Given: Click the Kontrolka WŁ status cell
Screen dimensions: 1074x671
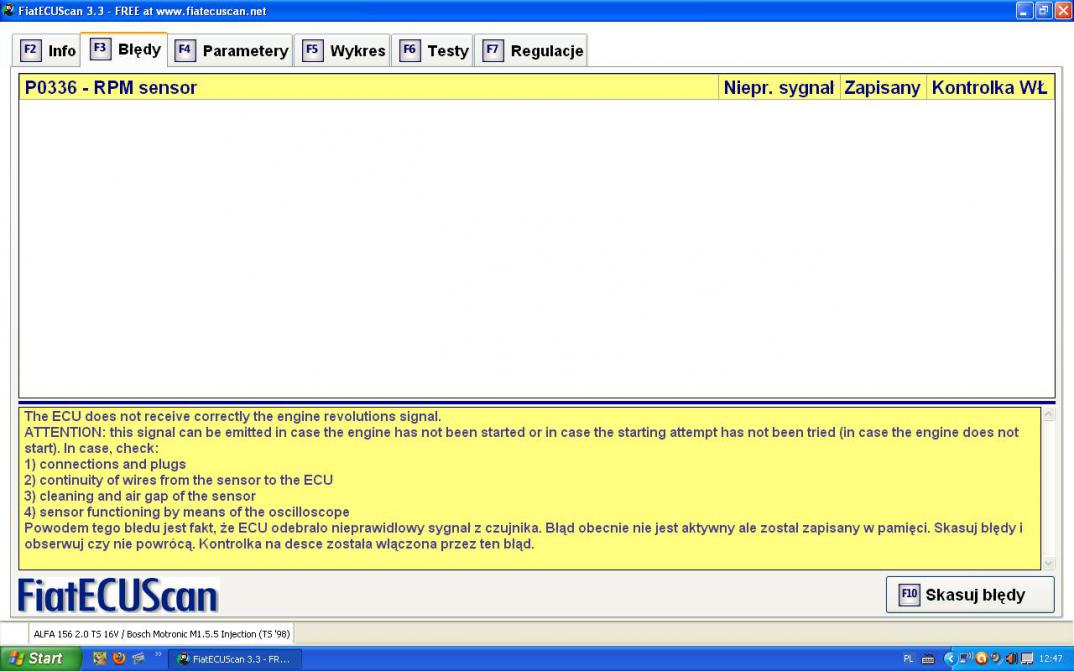Looking at the screenshot, I should point(990,88).
